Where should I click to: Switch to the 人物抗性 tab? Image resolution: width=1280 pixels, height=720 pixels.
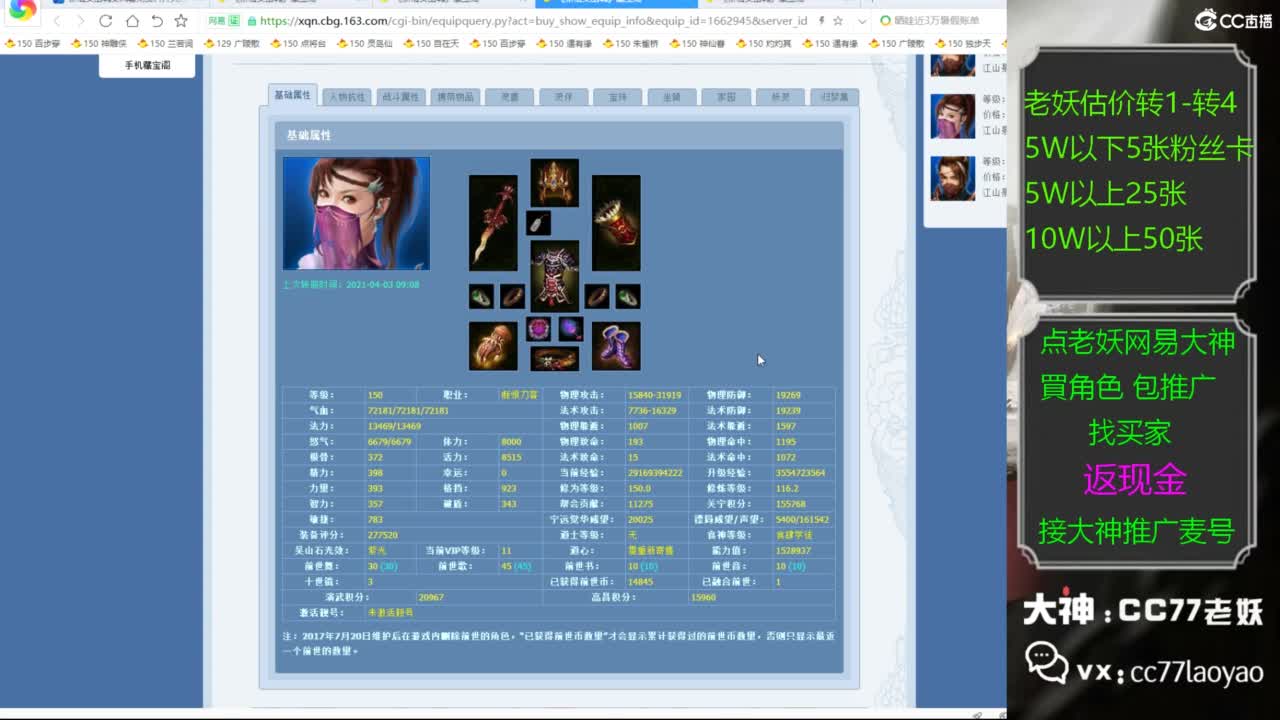[x=348, y=97]
